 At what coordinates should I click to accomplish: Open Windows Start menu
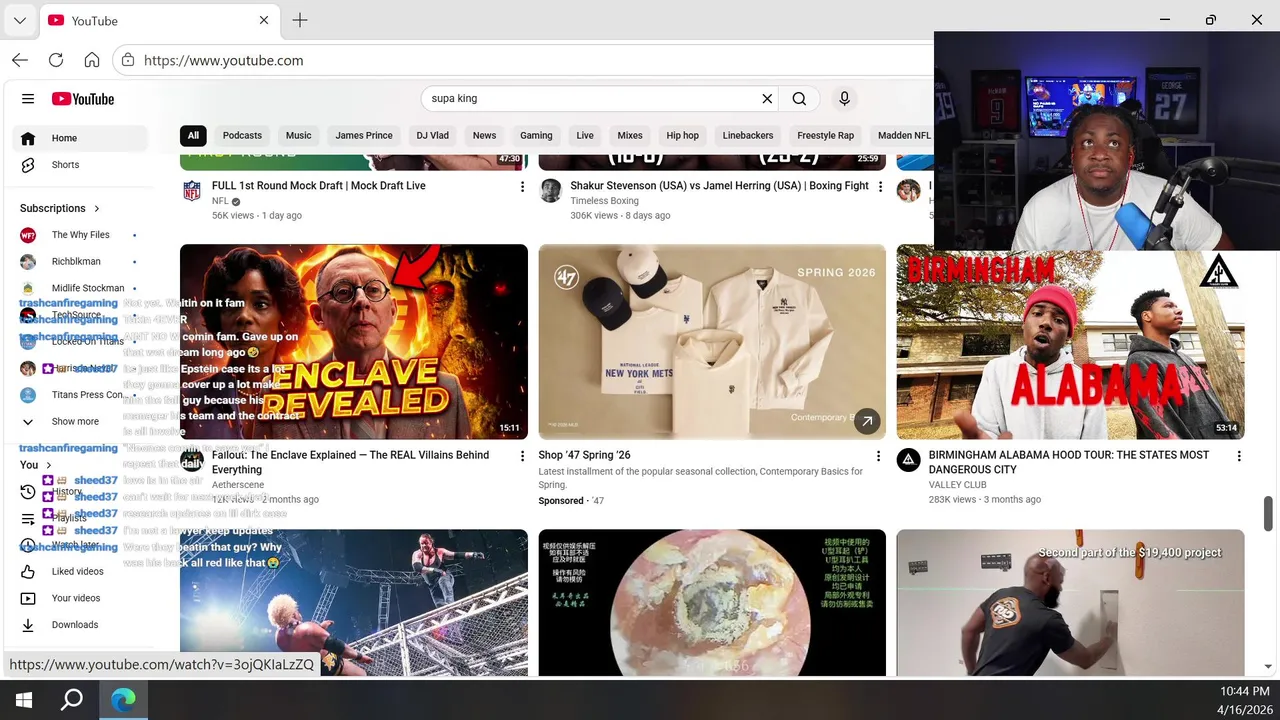[24, 700]
